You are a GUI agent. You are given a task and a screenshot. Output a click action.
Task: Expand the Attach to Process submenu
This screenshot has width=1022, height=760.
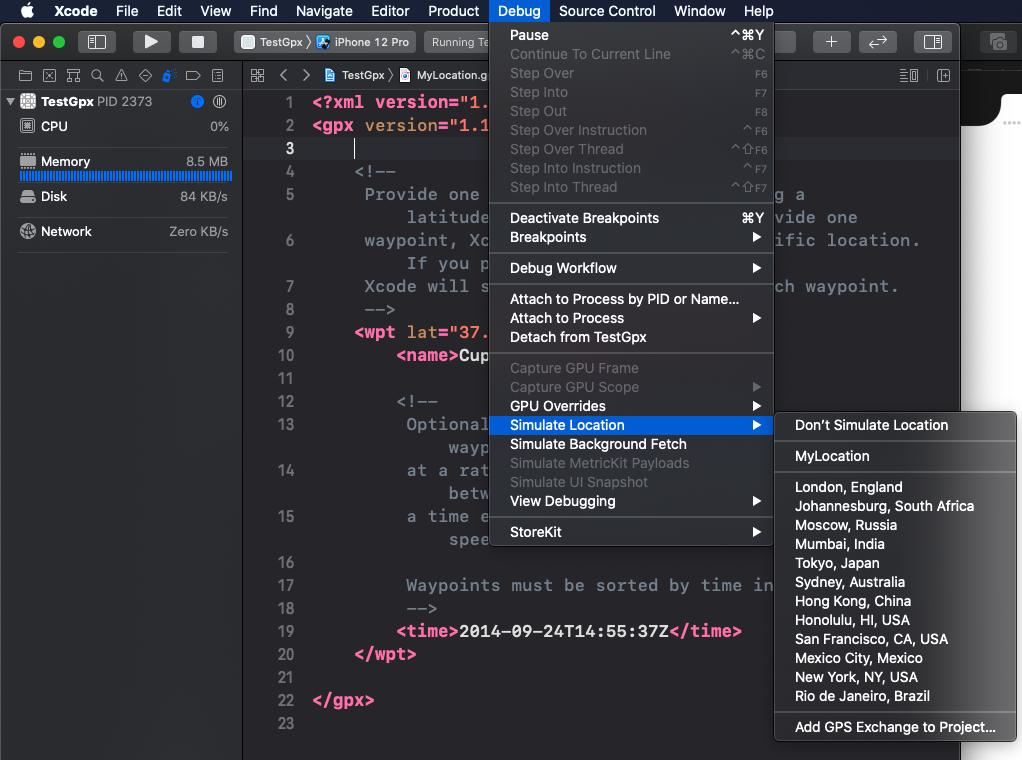coord(631,318)
